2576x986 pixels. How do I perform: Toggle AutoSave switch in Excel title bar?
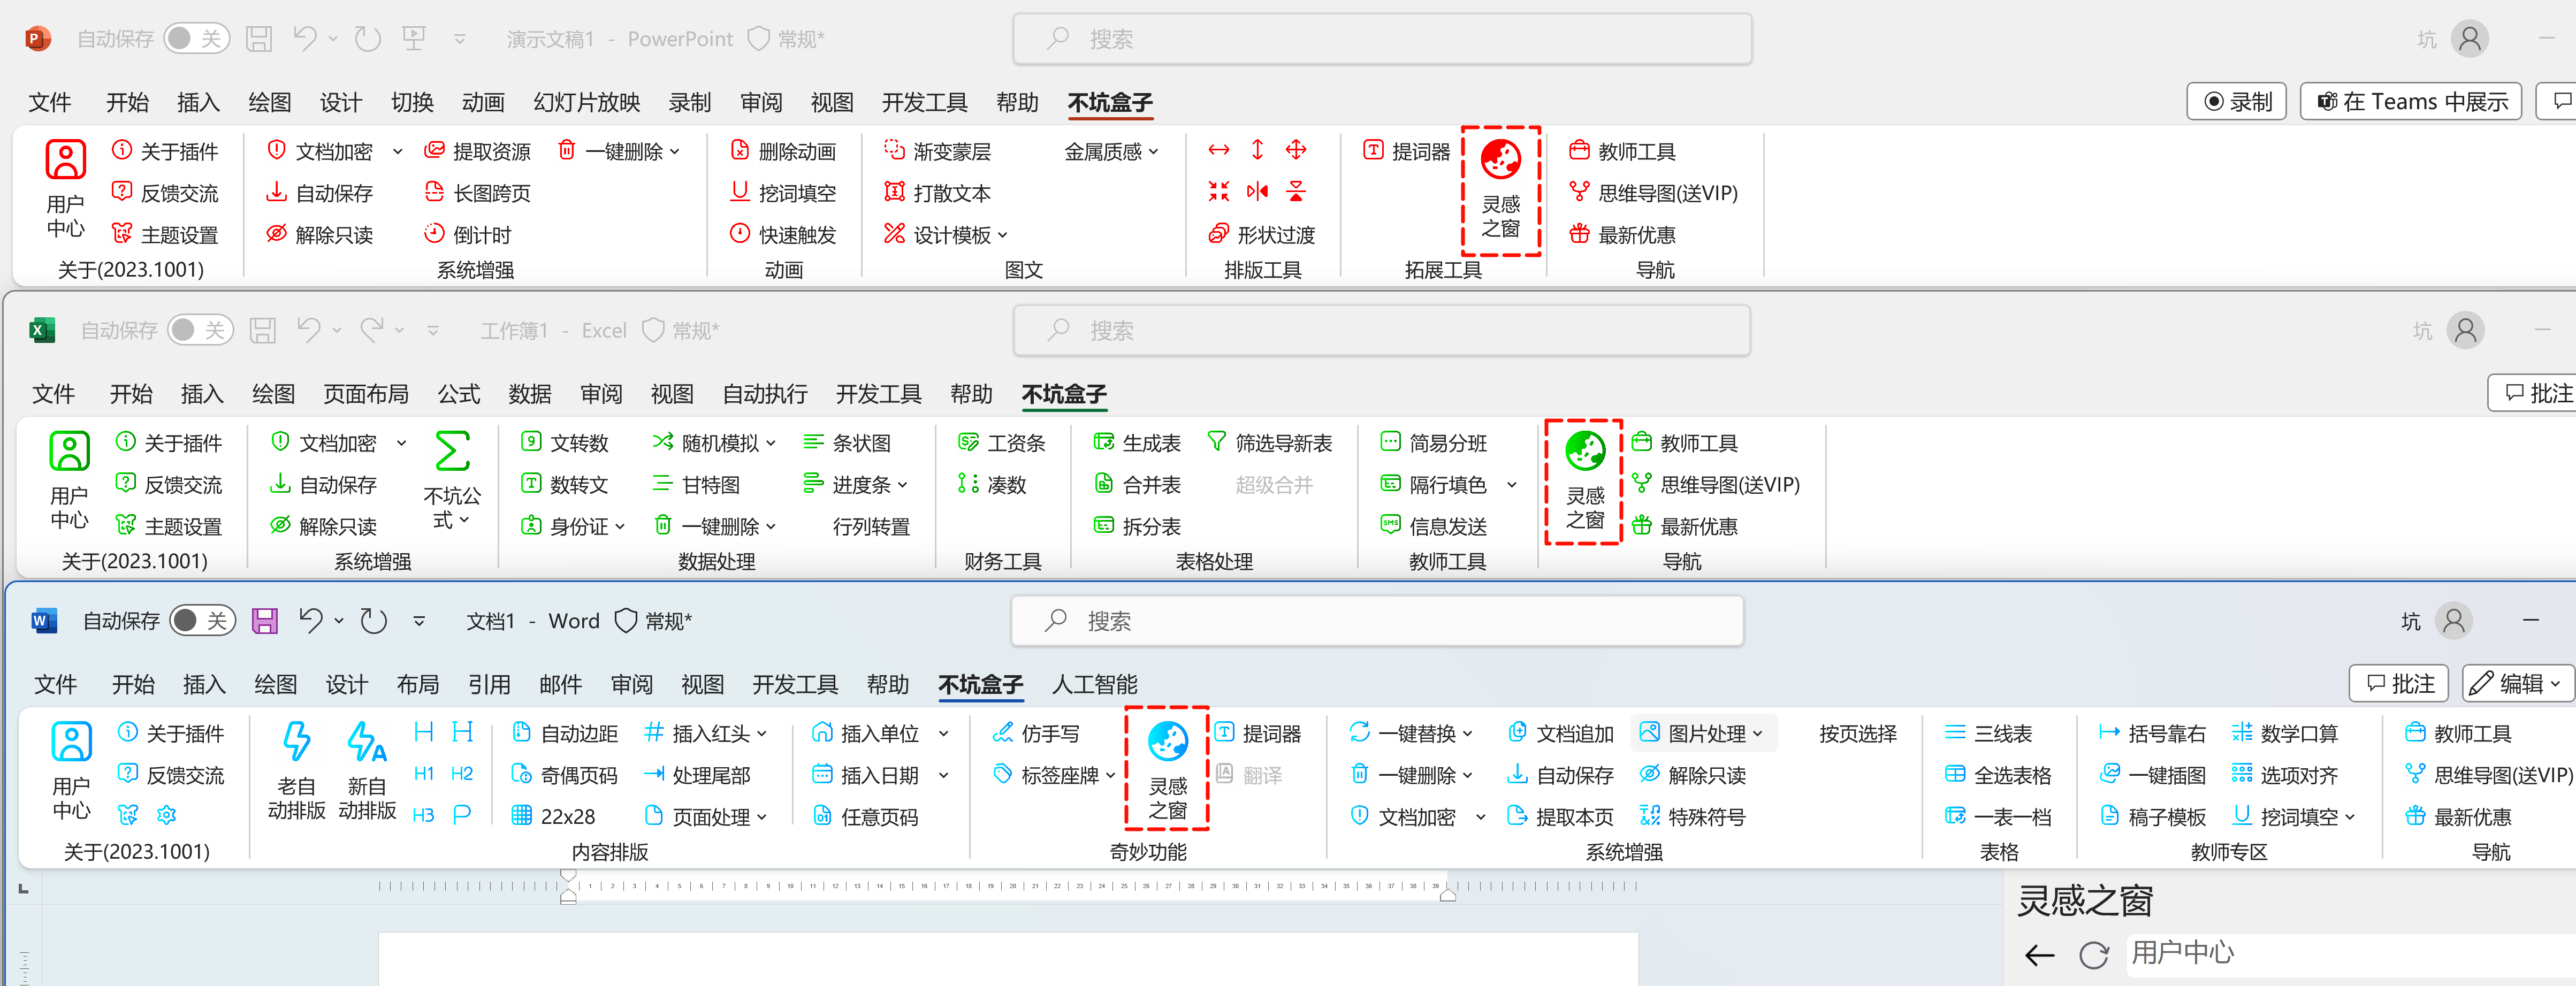200,330
